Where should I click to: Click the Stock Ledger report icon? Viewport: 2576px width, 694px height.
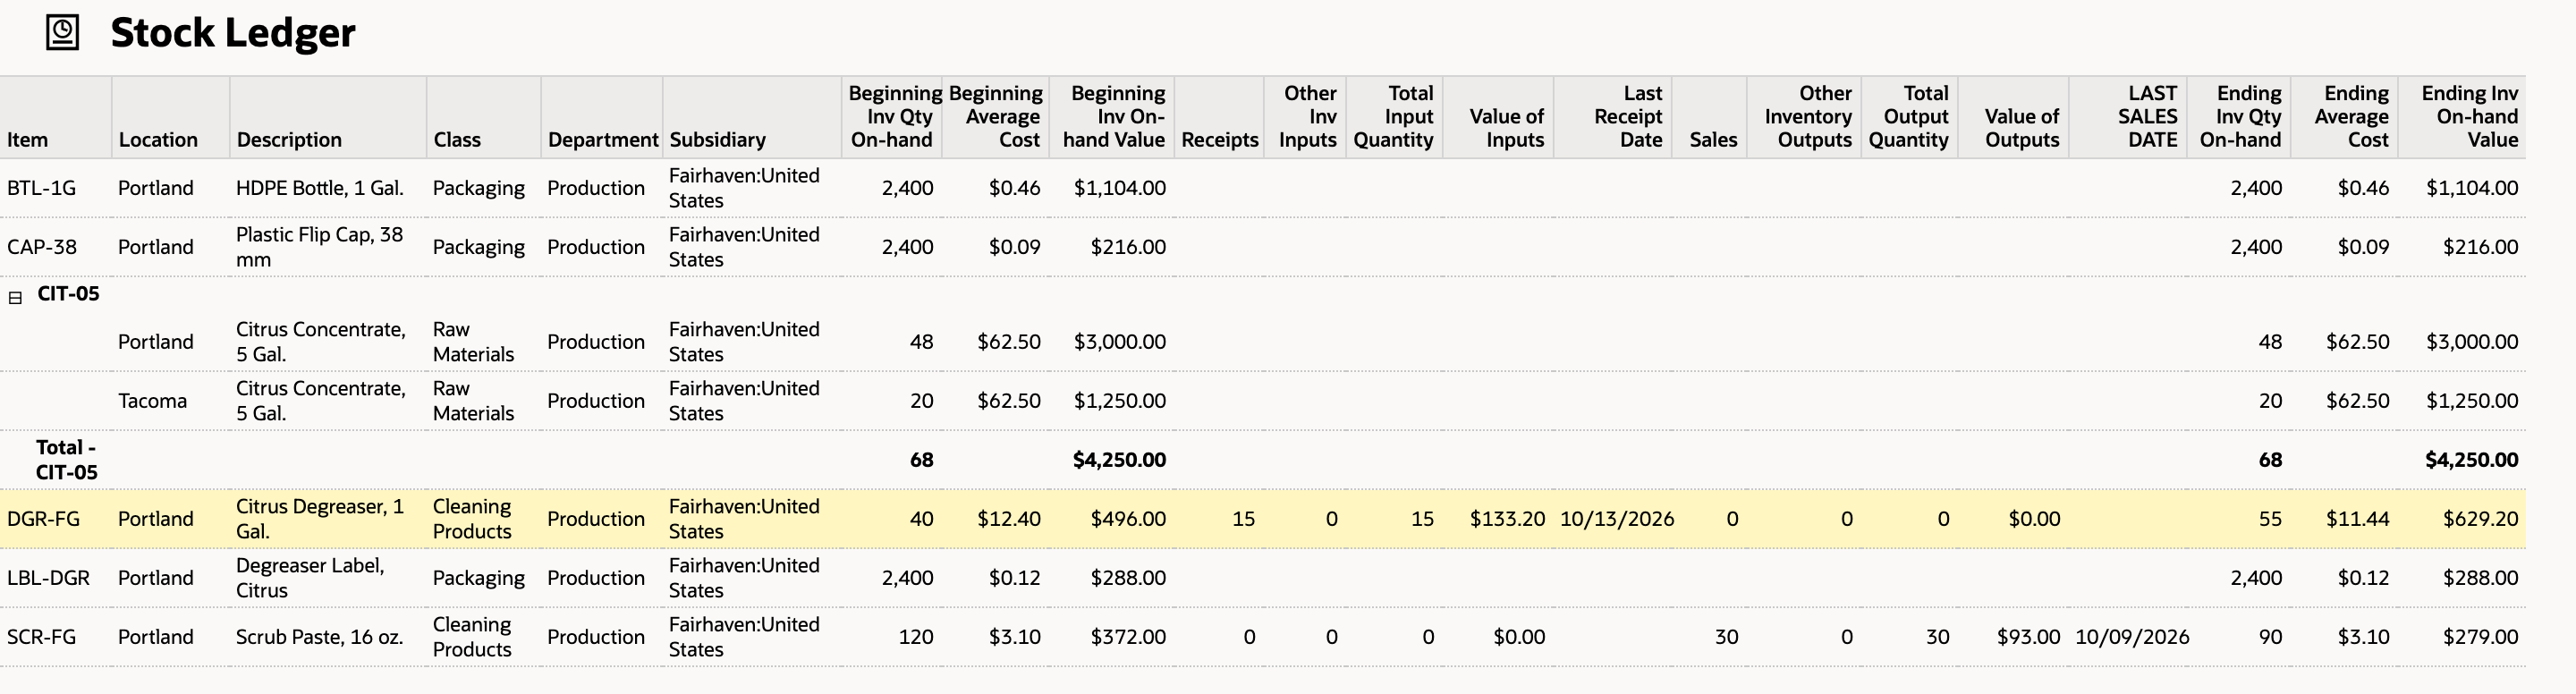[63, 32]
